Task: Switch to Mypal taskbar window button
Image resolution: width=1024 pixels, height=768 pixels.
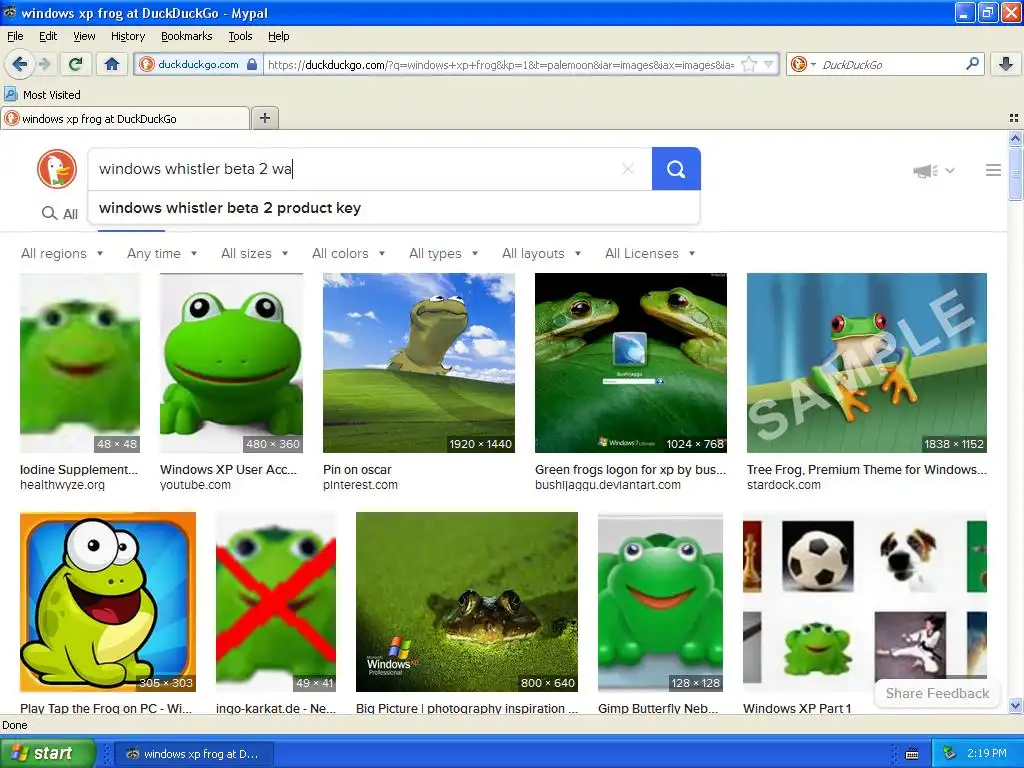Action: point(193,754)
